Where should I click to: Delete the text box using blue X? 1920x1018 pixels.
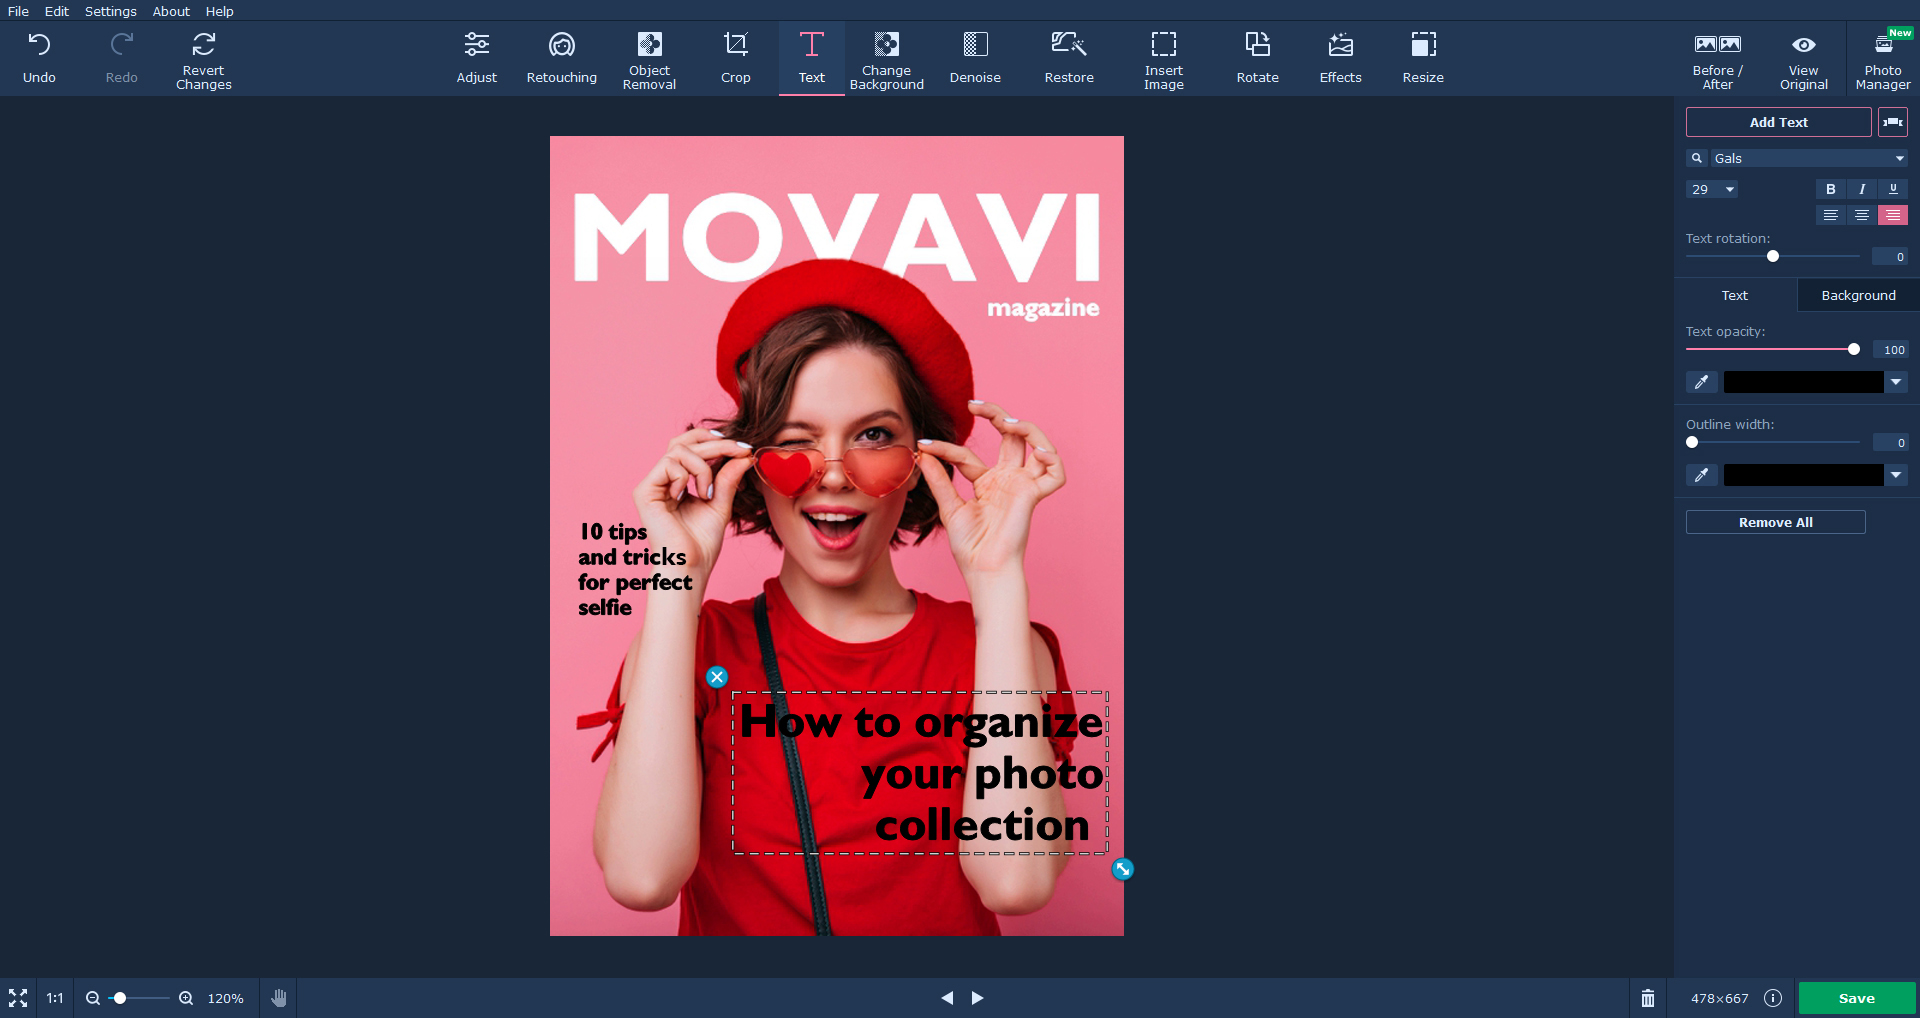tap(717, 677)
